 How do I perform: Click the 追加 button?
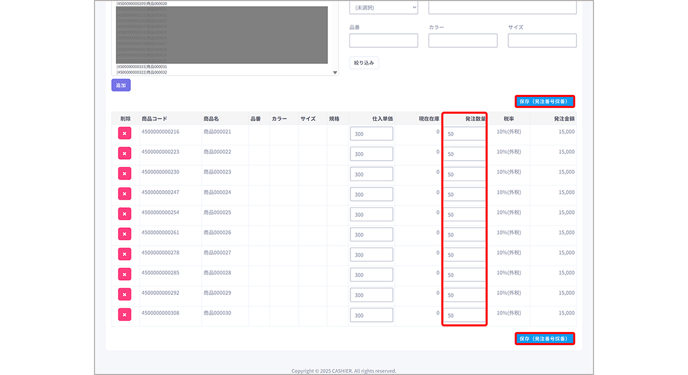pyautogui.click(x=121, y=85)
